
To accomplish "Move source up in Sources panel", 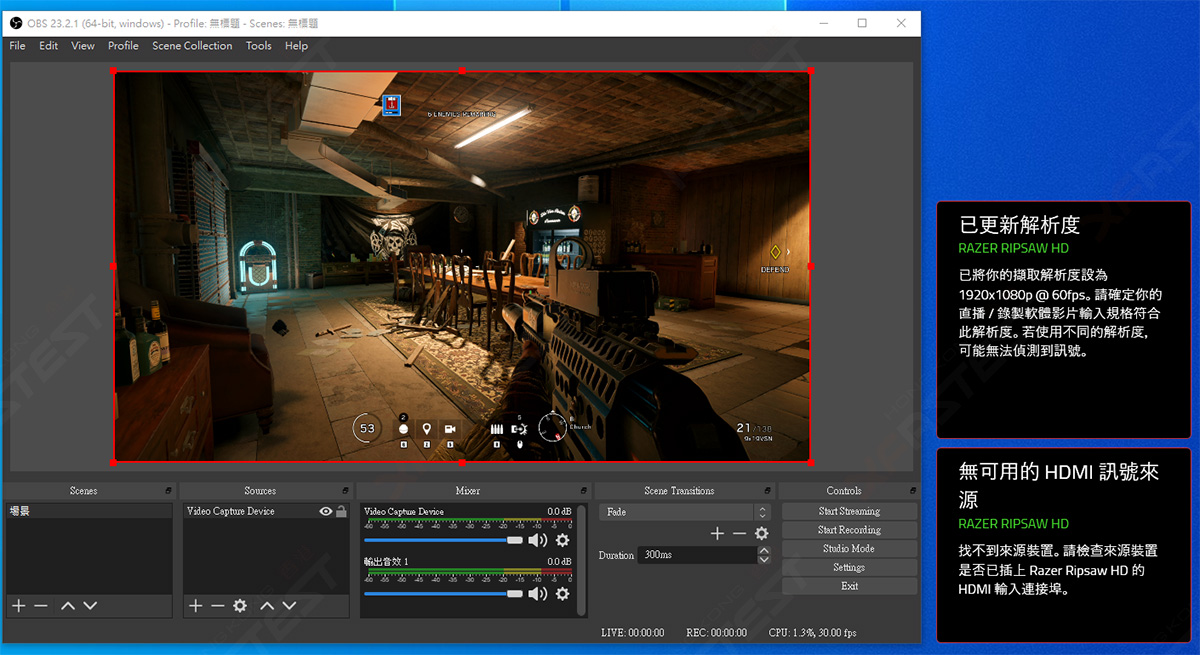I will pyautogui.click(x=267, y=606).
